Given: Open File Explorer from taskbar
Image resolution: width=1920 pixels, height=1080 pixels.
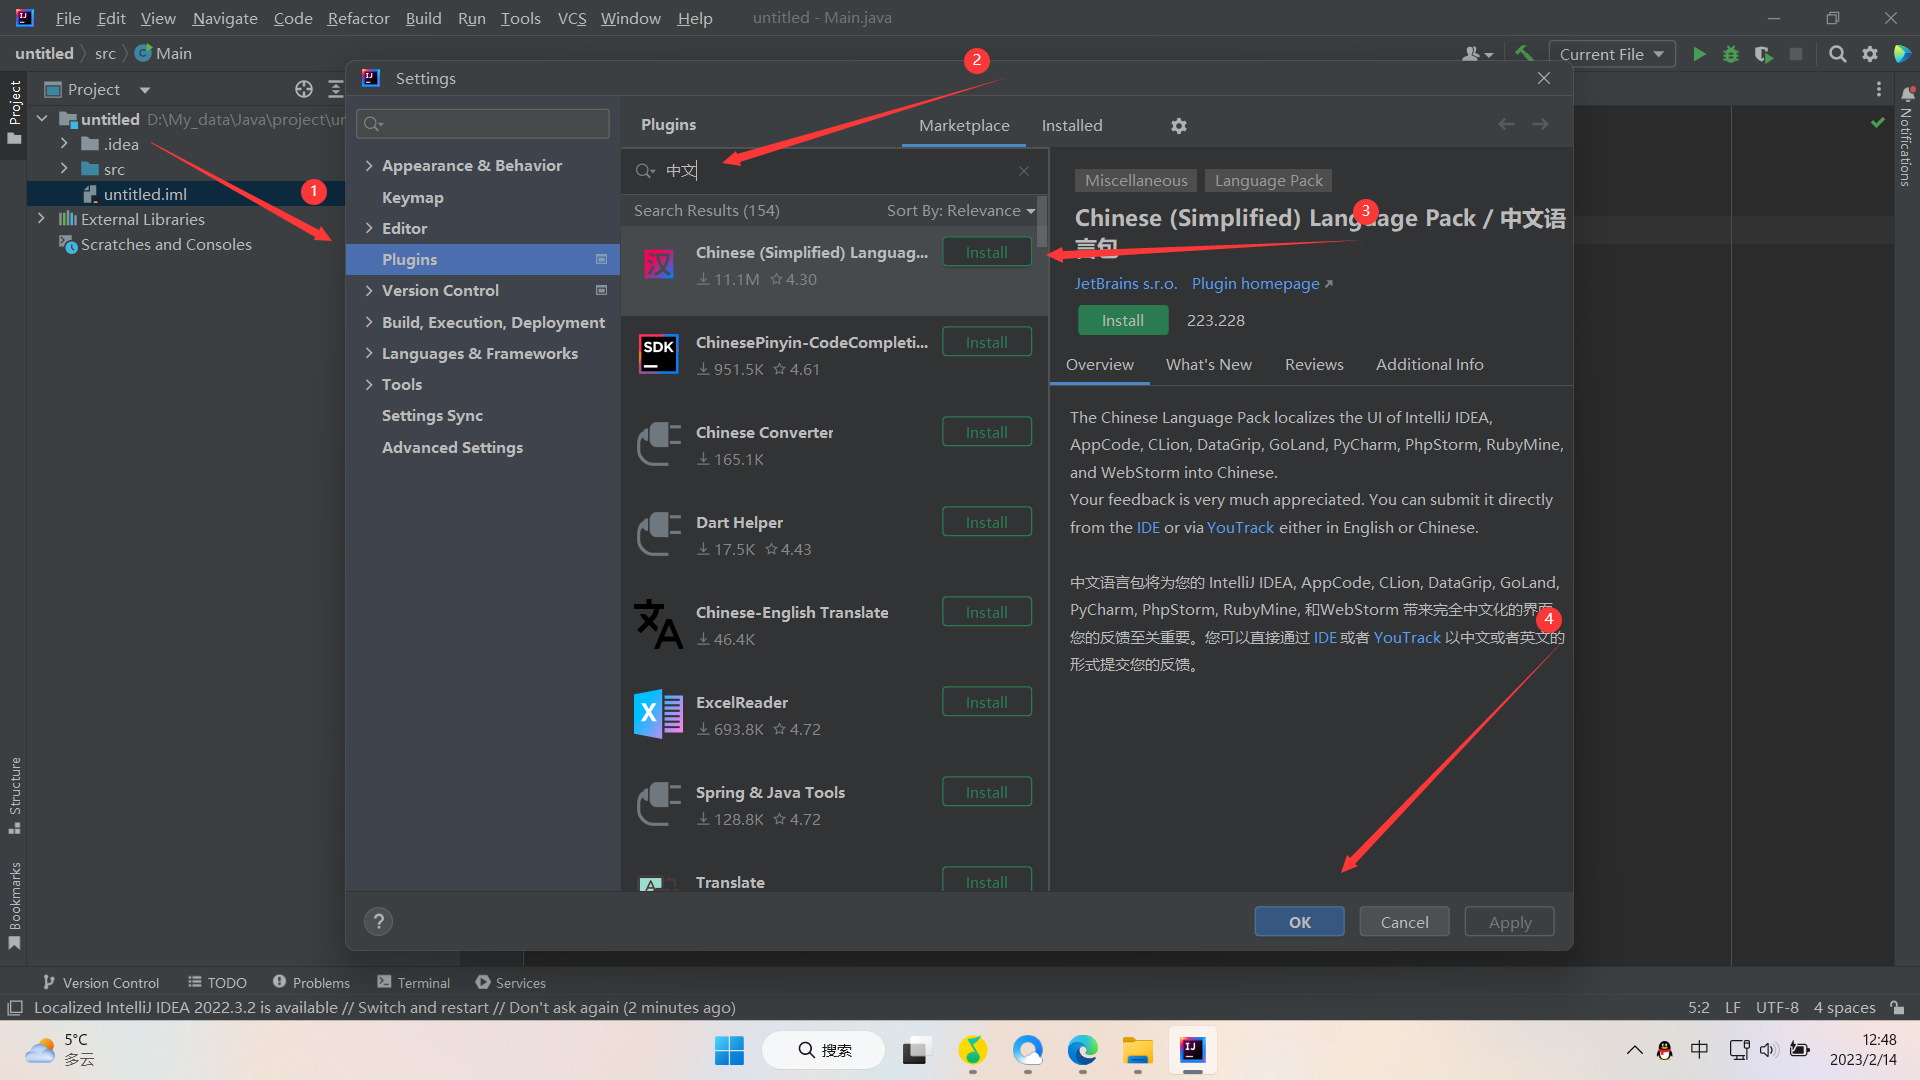Looking at the screenshot, I should 1137,1050.
